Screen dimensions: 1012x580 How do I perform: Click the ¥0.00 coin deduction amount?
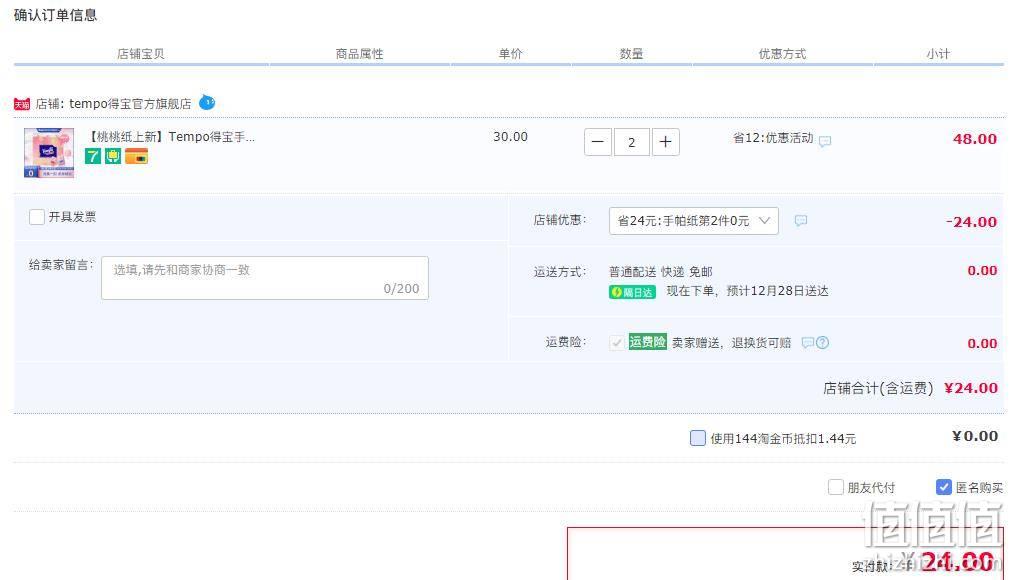pos(975,436)
